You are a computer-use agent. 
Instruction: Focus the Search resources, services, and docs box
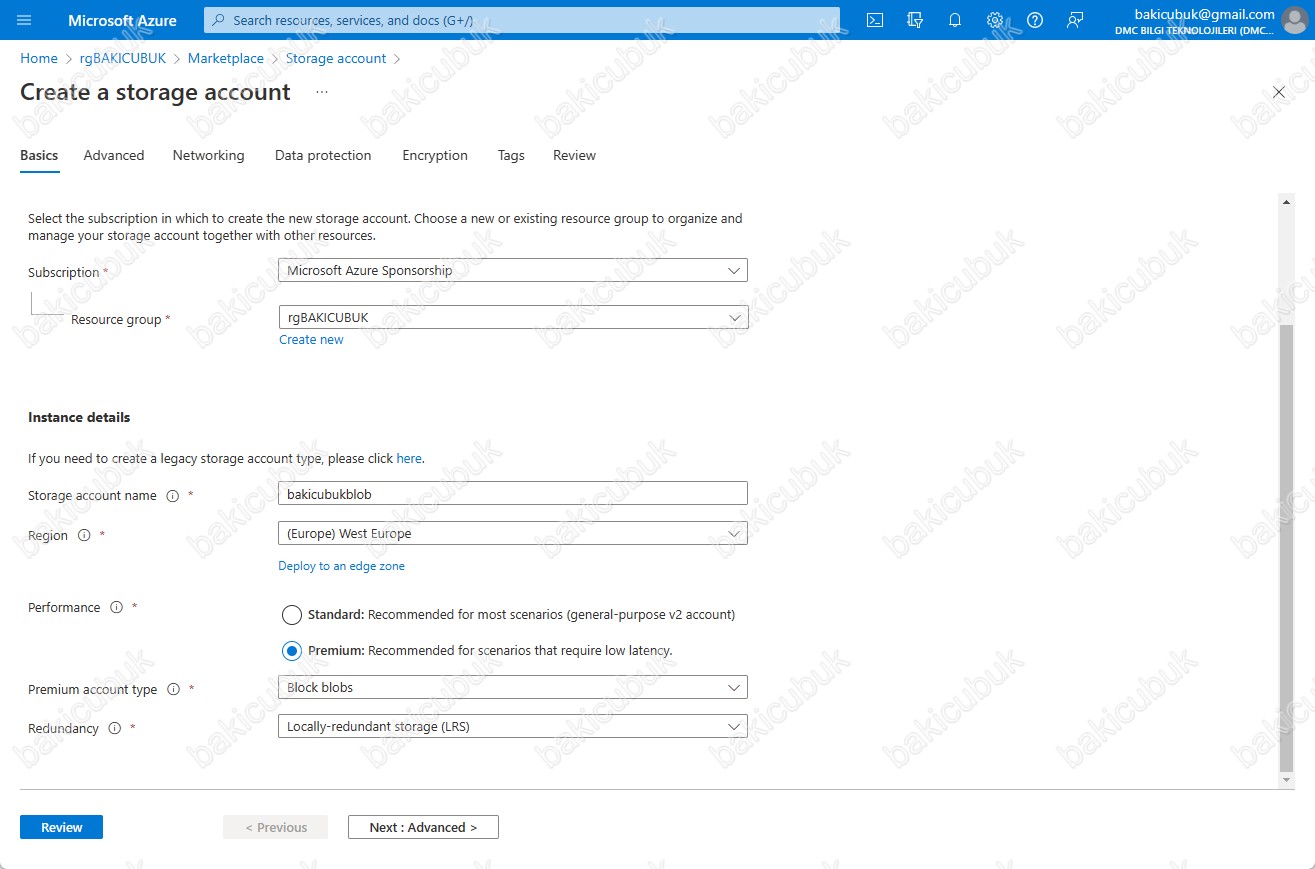tap(522, 20)
